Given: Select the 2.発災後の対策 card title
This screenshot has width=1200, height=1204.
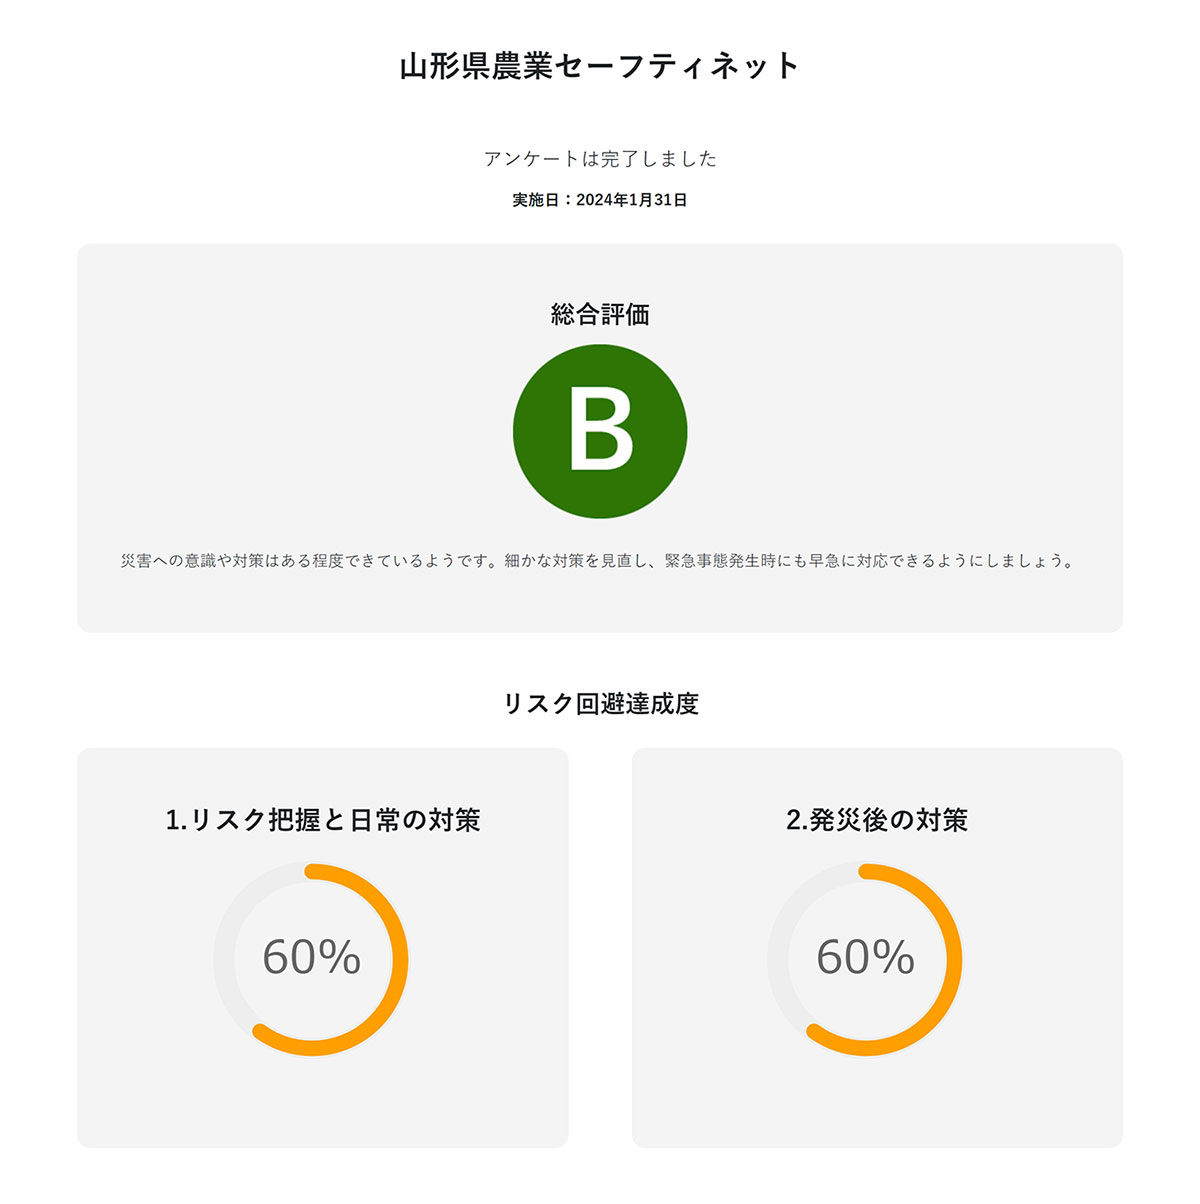Looking at the screenshot, I should 877,820.
